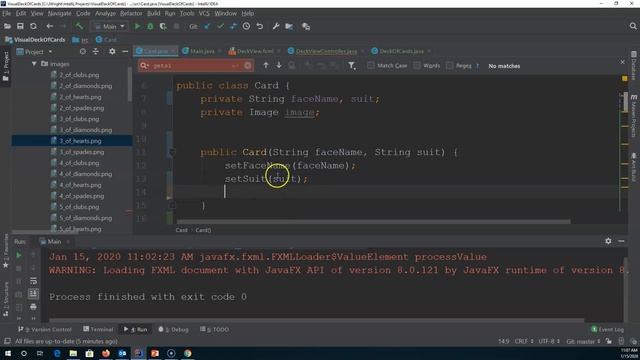The height and width of the screenshot is (360, 640).
Task: Open File Explorer from the taskbar
Action: click(x=73, y=353)
